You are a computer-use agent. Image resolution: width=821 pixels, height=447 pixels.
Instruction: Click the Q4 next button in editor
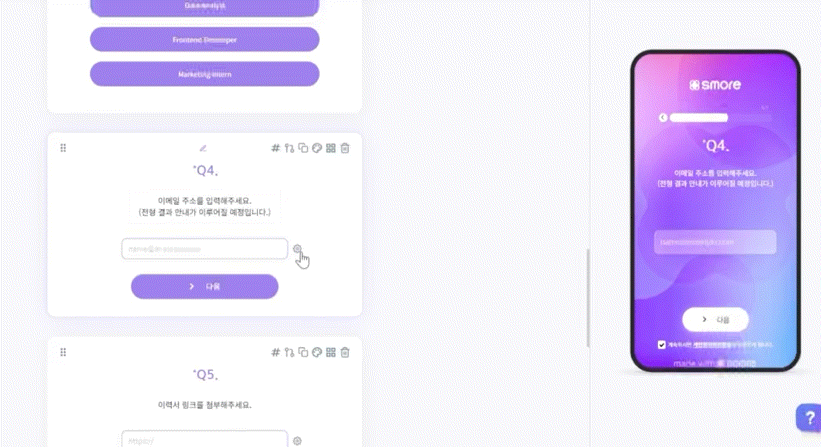(205, 287)
